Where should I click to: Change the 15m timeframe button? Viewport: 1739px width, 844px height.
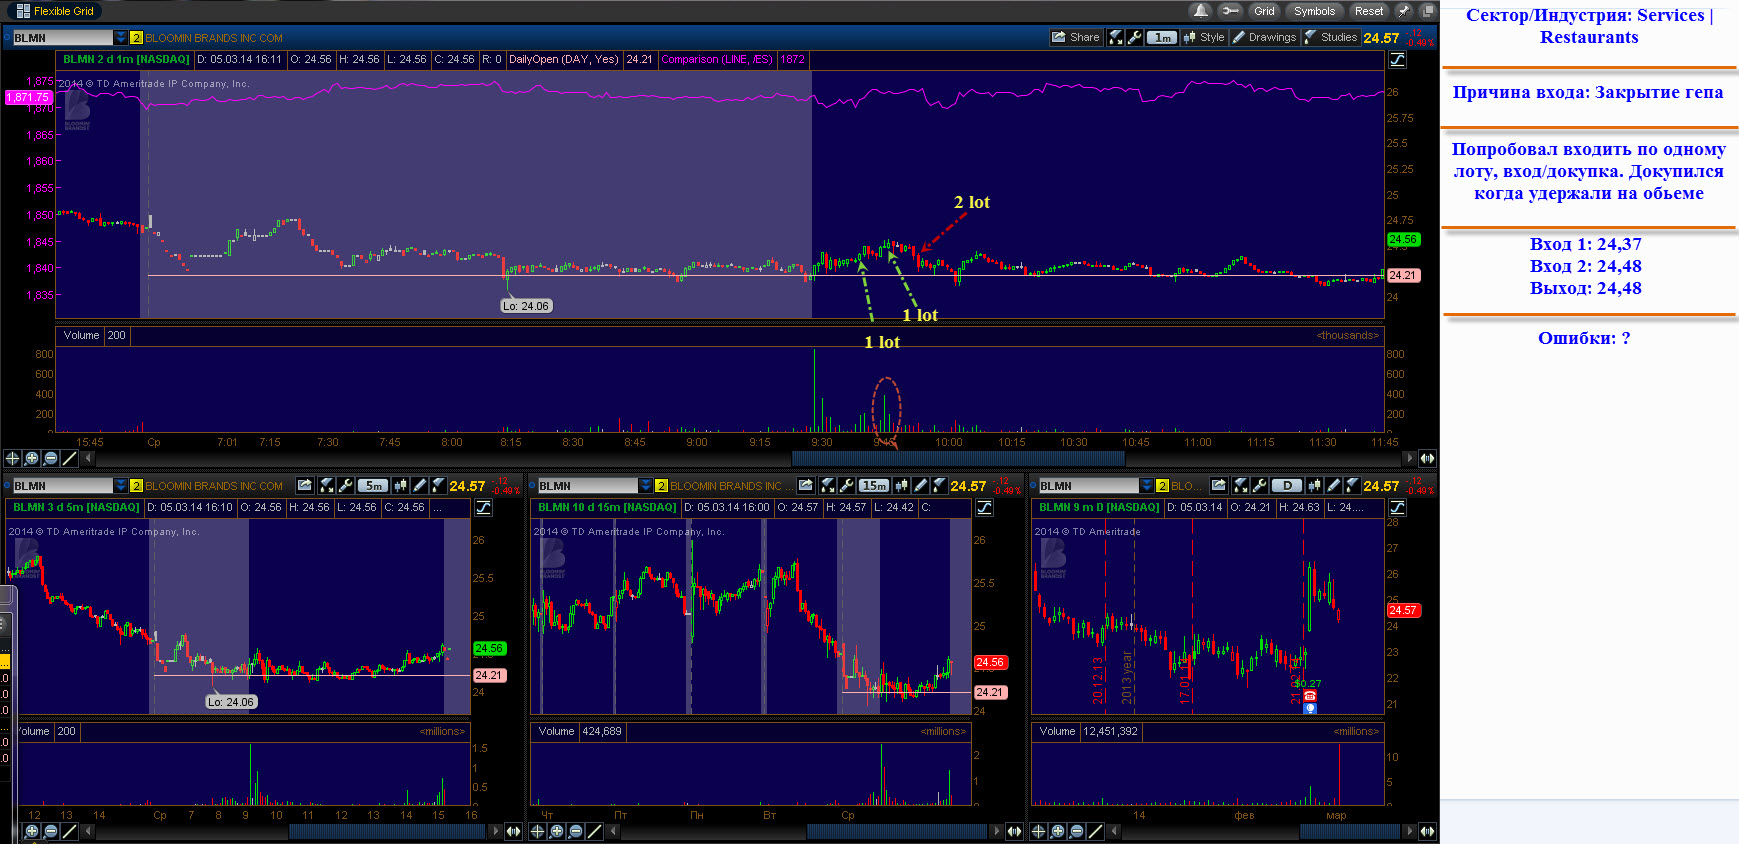pos(874,485)
